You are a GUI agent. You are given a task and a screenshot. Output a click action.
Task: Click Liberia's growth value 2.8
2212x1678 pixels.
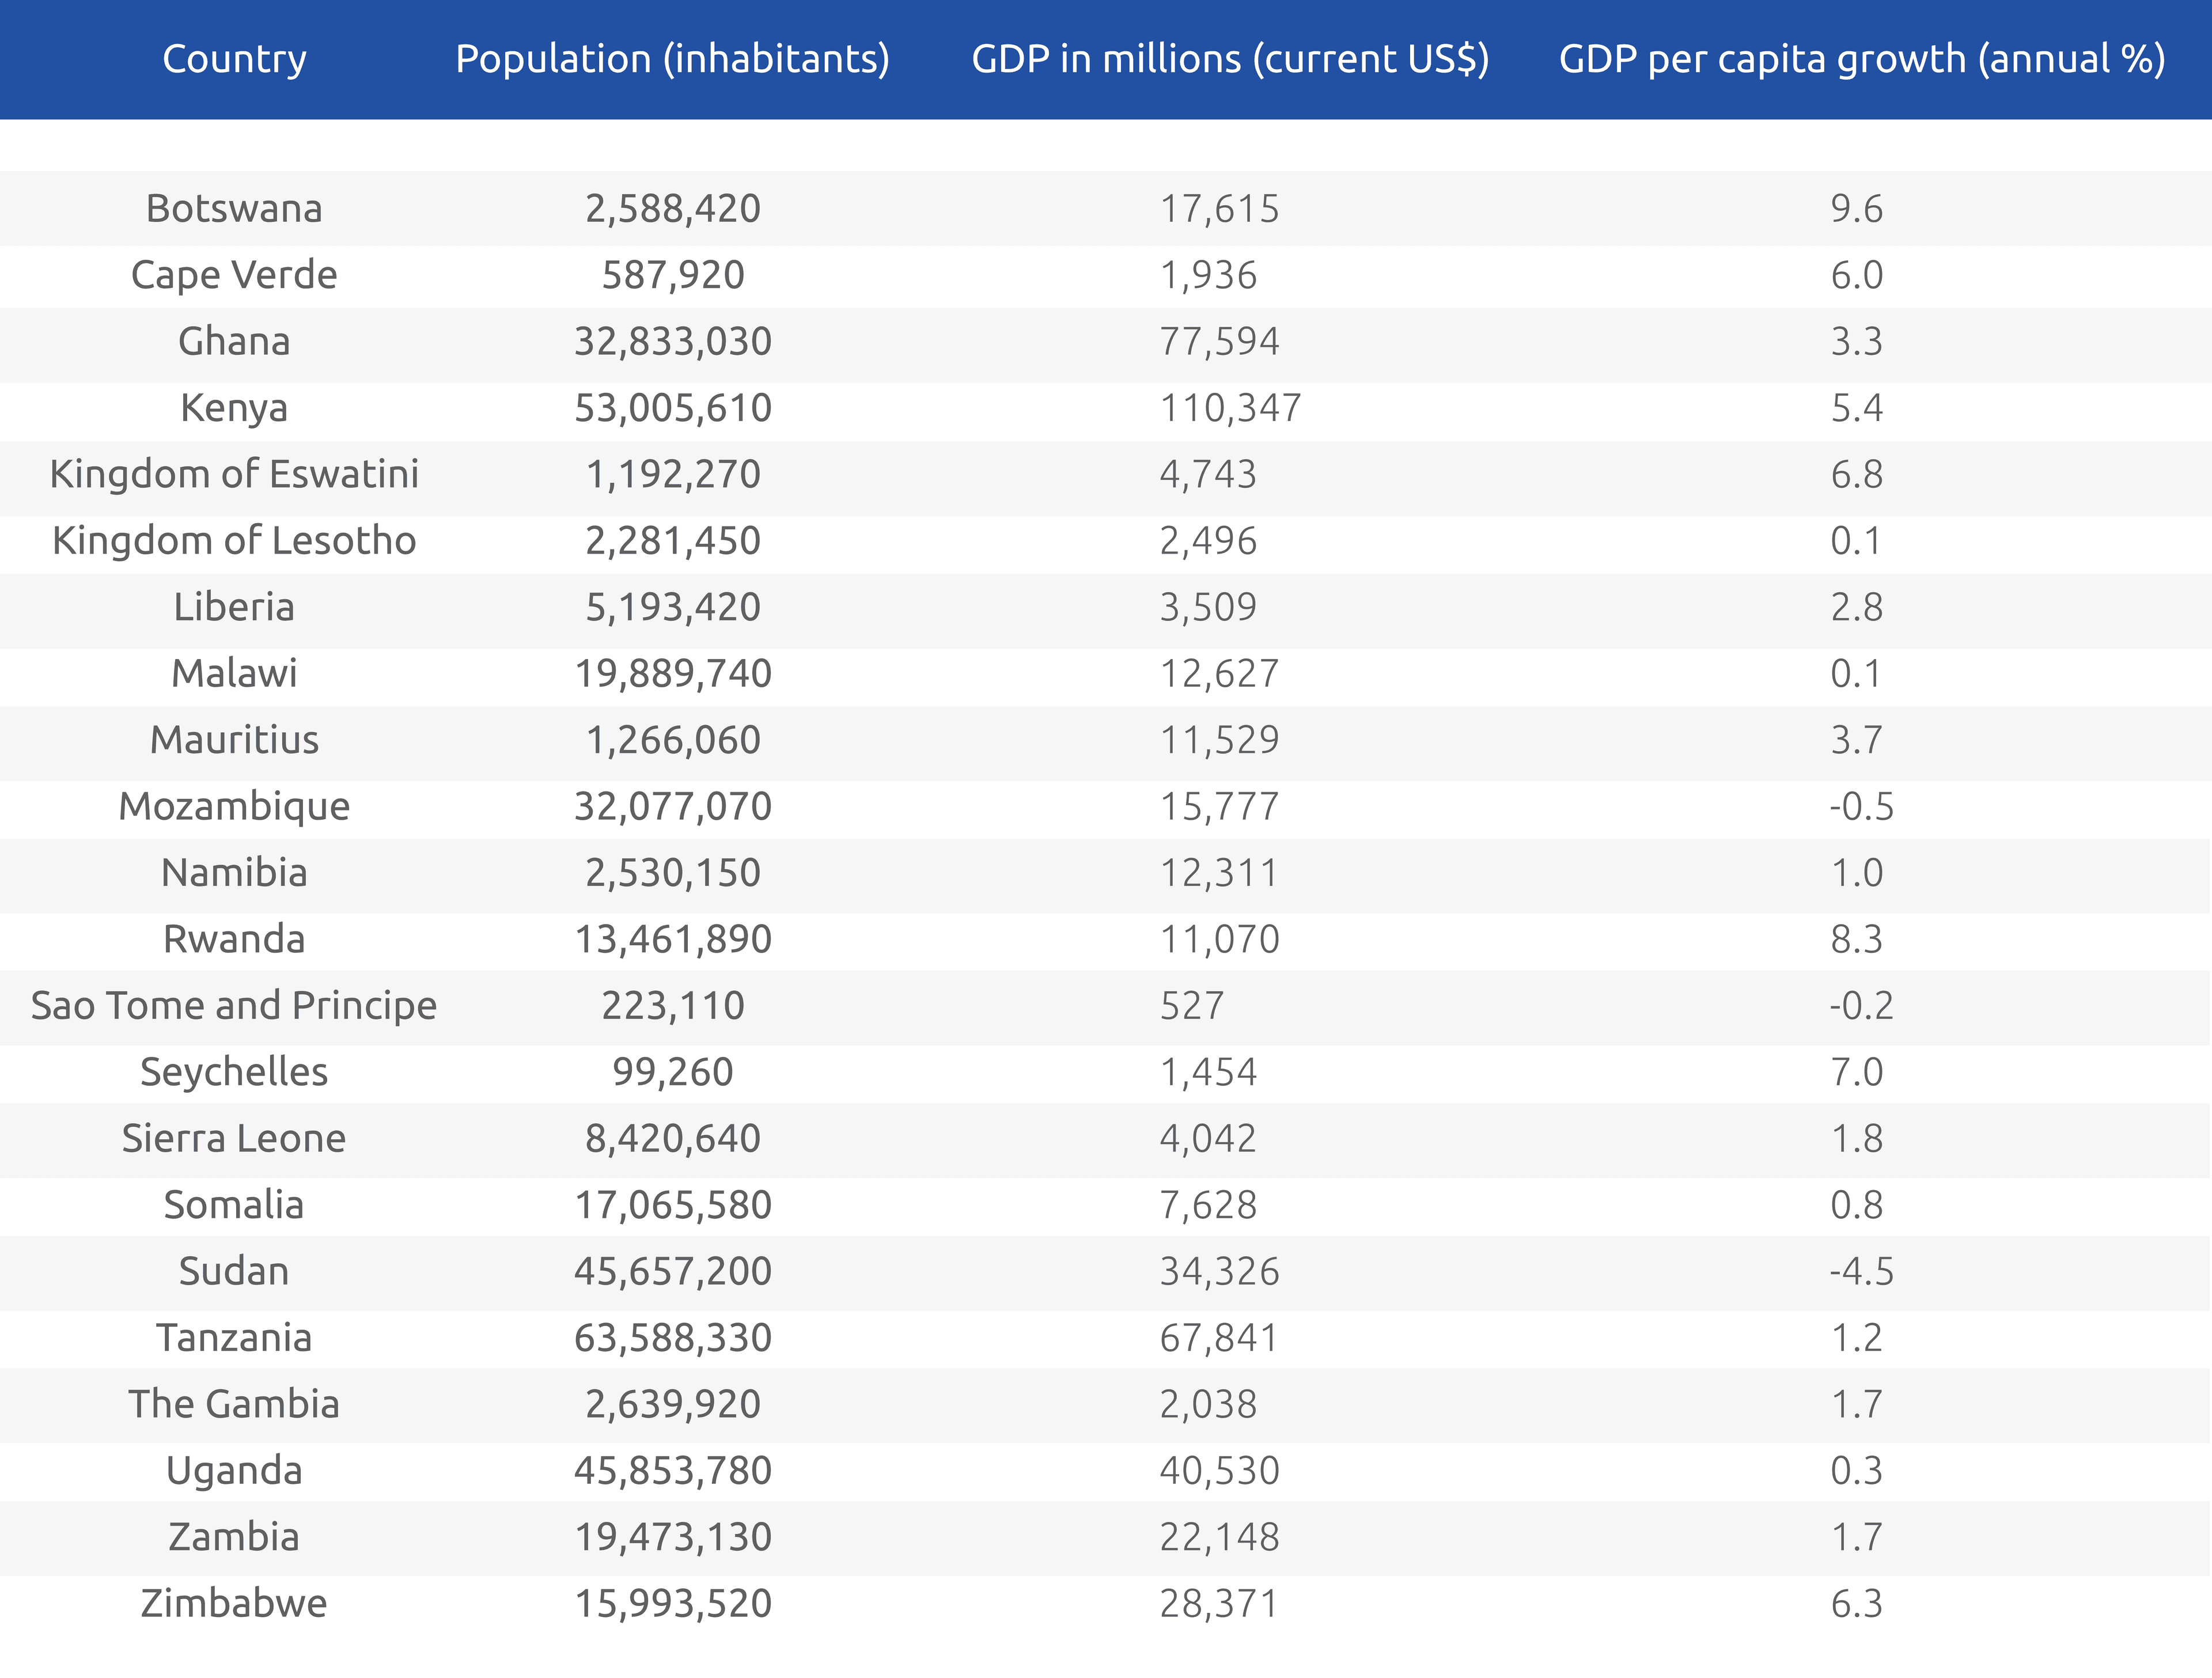click(x=1856, y=607)
